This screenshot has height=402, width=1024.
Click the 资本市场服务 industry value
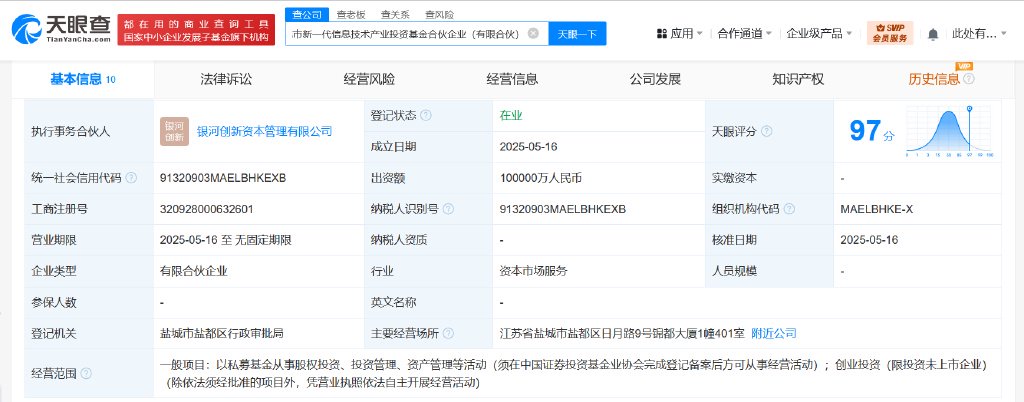534,271
